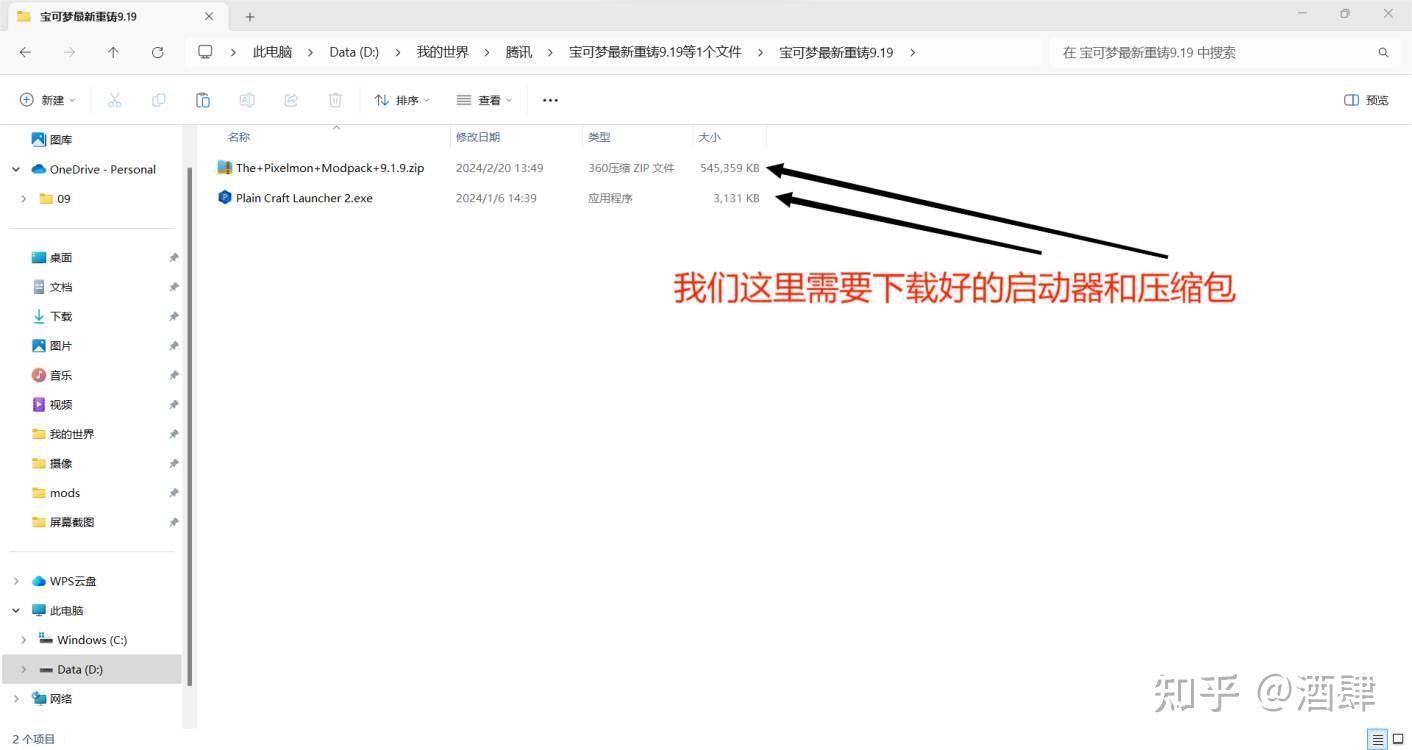The height and width of the screenshot is (750, 1412).
Task: Open a new tab with plus button
Action: 250,17
